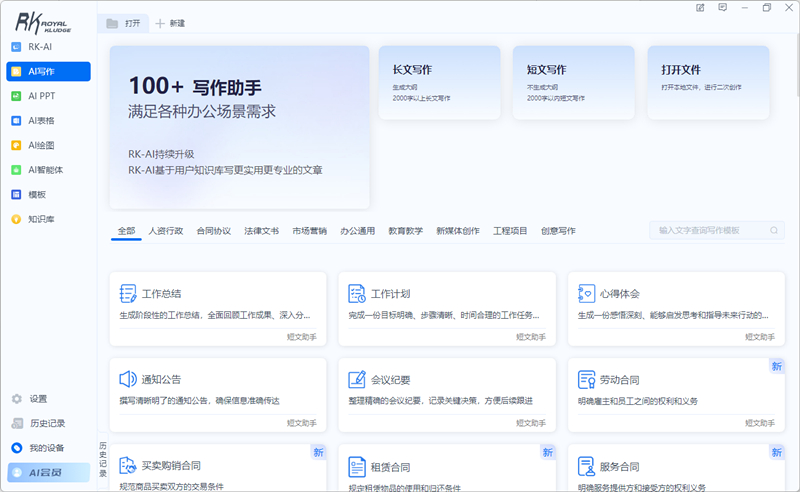The image size is (800, 492).
Task: Switch to the 合同协议 category tab
Action: pos(214,231)
